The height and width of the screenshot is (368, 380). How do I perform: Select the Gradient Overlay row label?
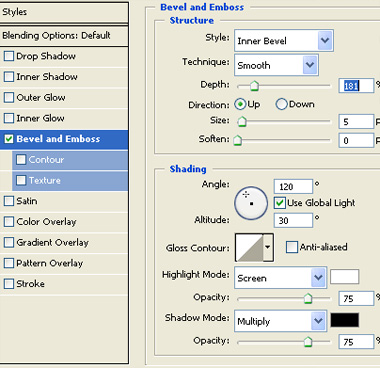(53, 242)
